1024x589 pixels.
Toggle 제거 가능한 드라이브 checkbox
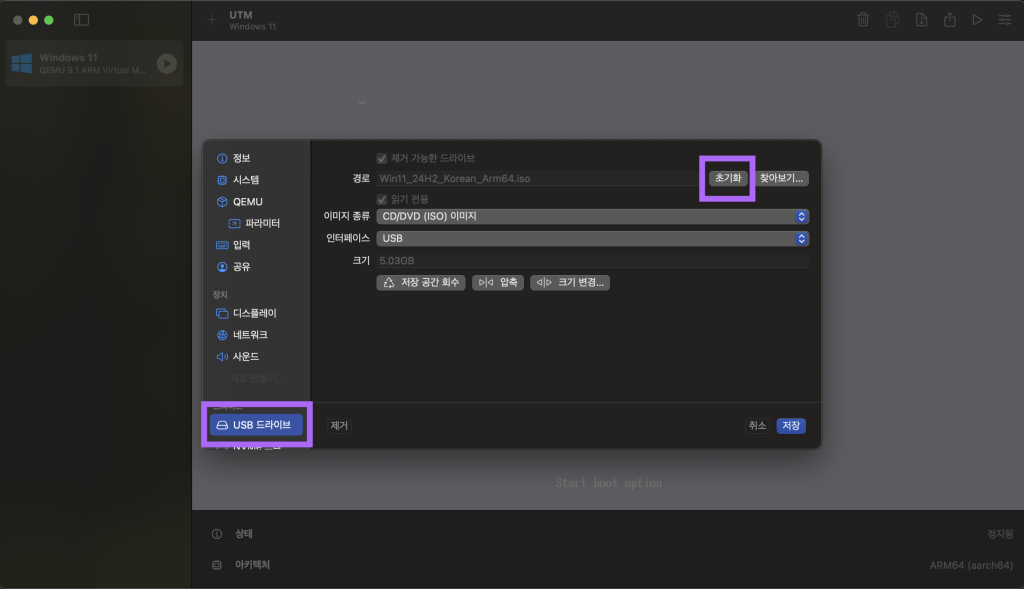pos(382,159)
